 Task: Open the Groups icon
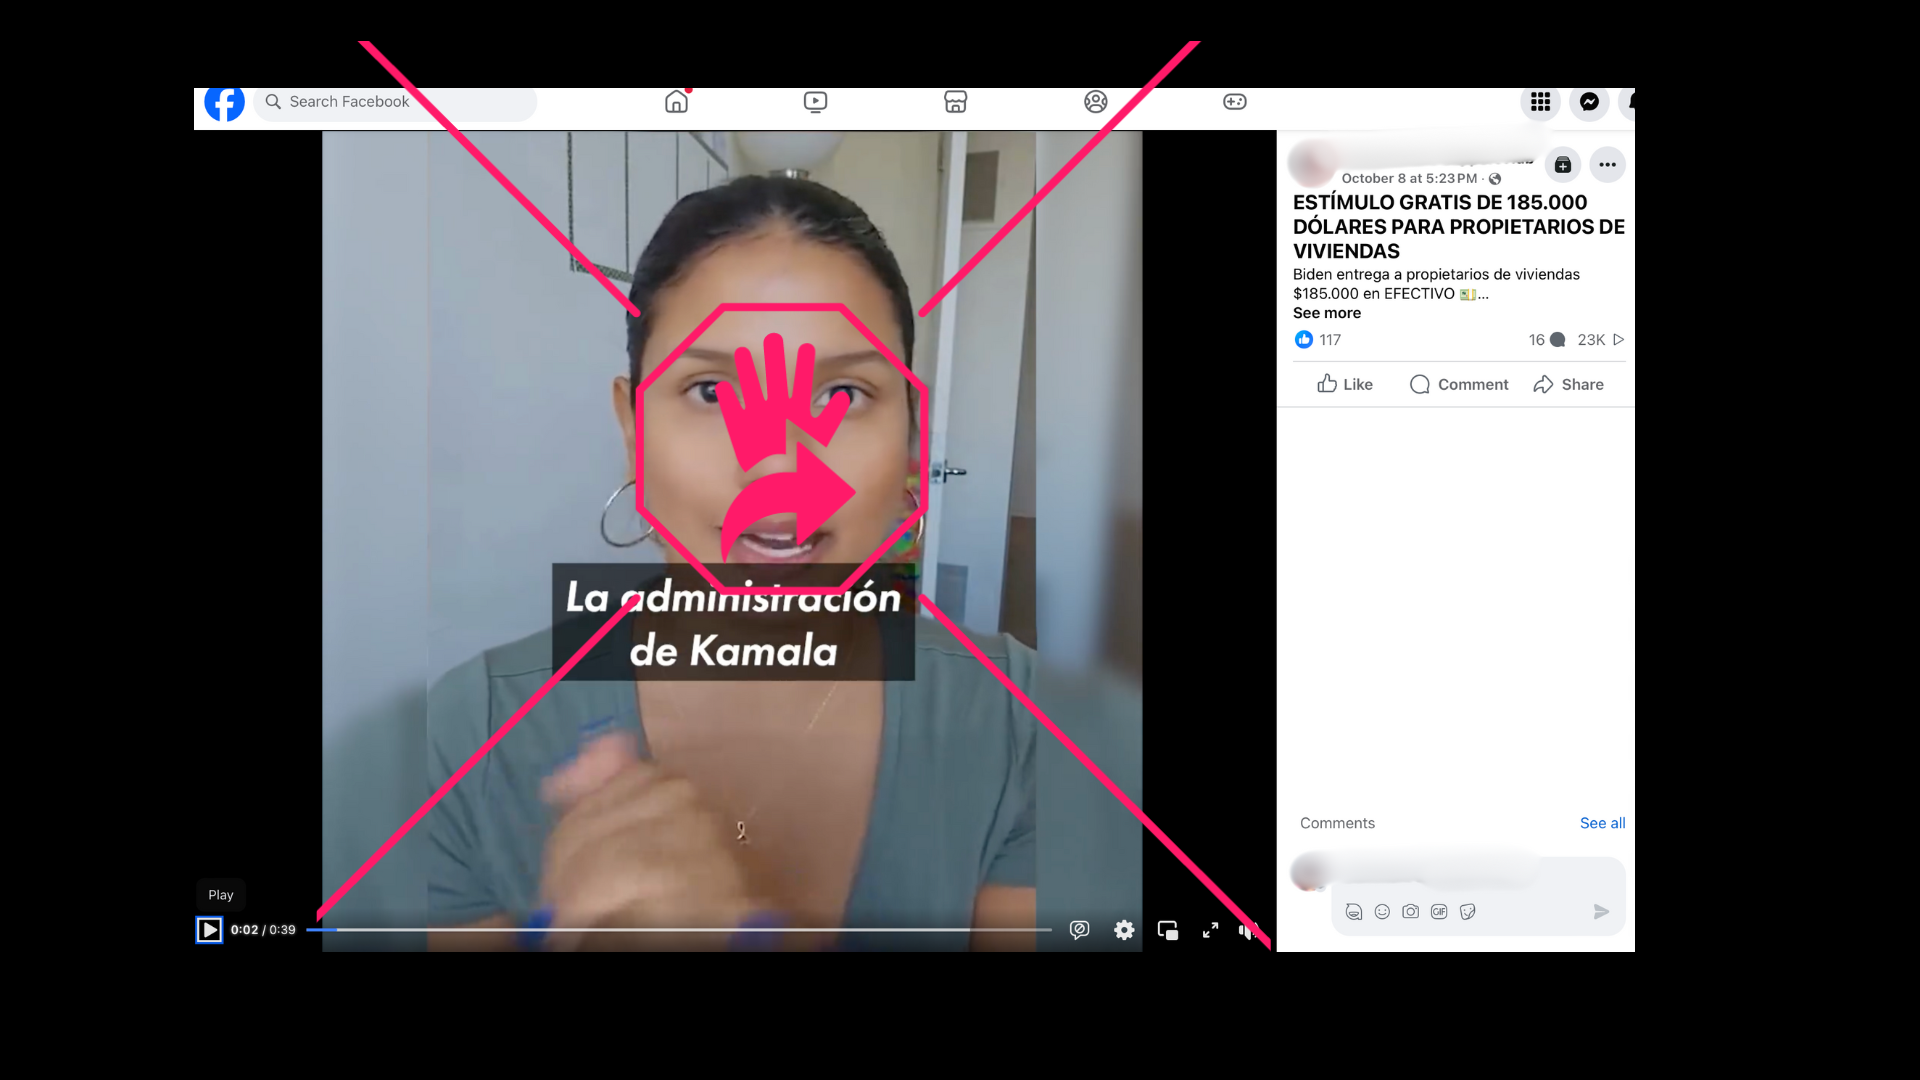pyautogui.click(x=1095, y=102)
